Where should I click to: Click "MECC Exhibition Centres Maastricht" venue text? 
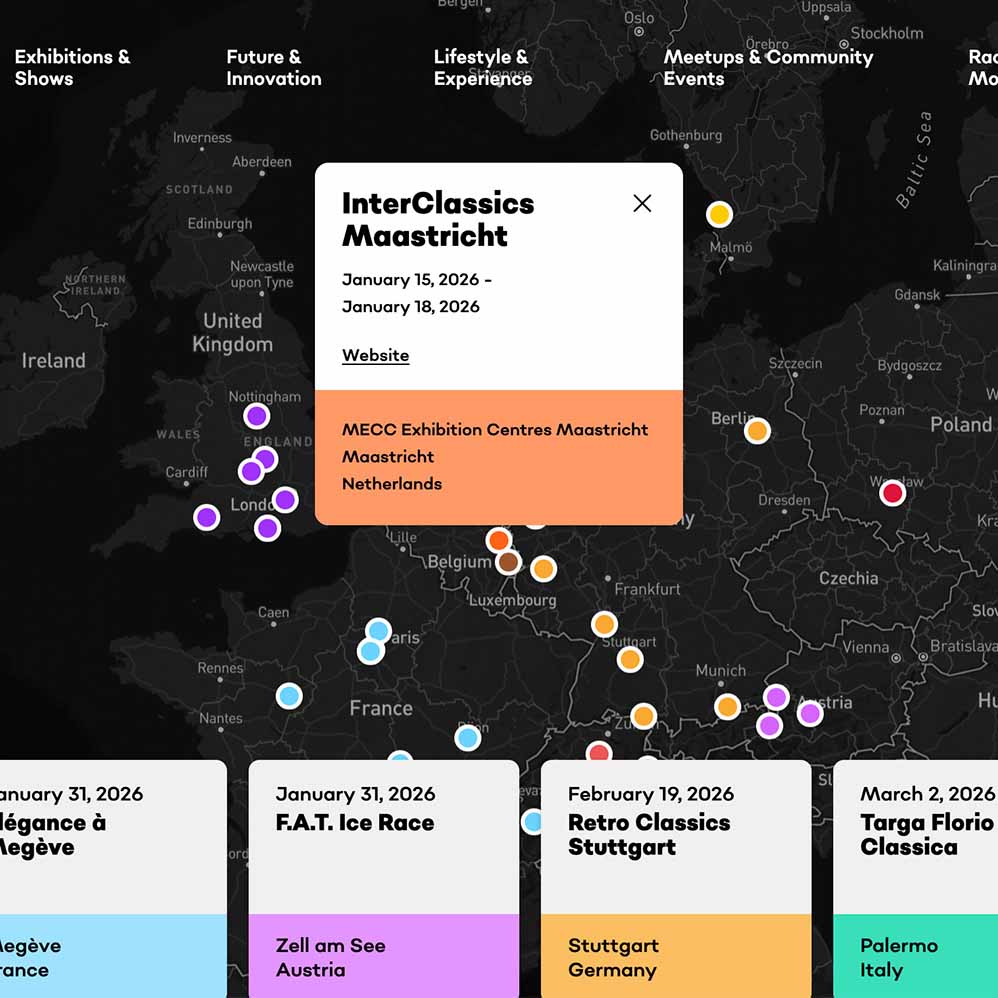495,430
